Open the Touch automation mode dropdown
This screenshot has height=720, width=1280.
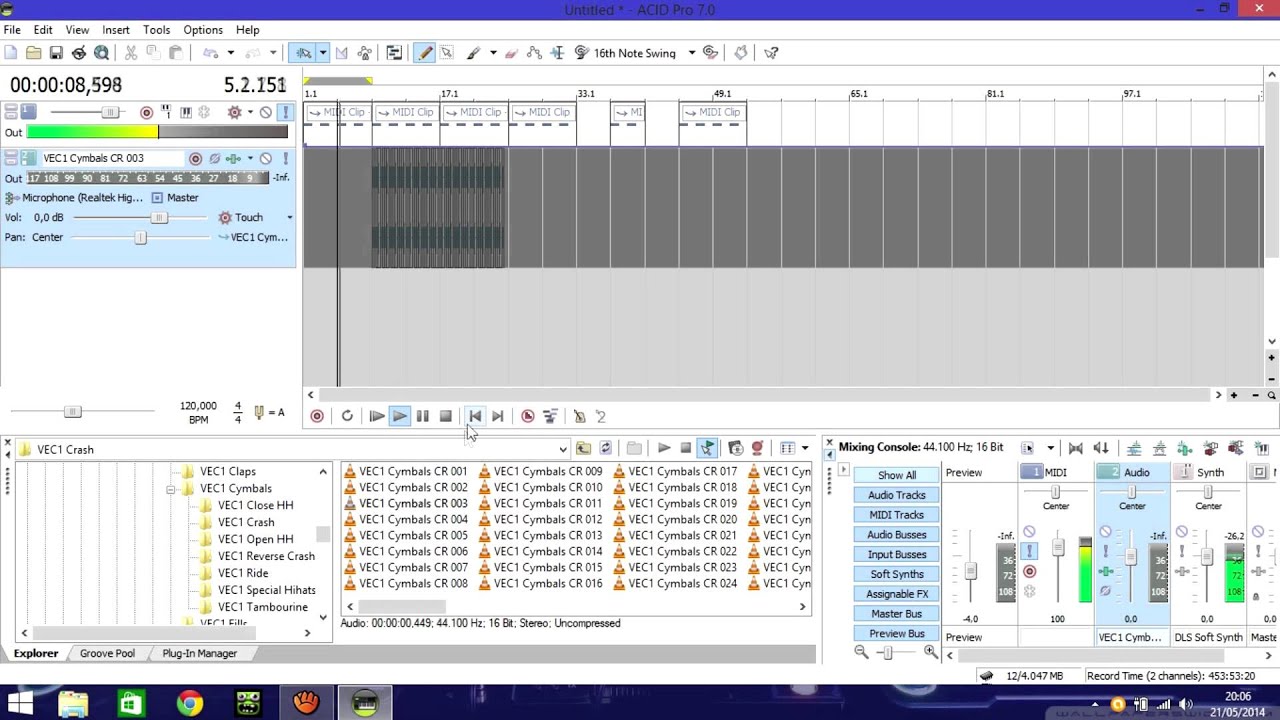[x=289, y=217]
